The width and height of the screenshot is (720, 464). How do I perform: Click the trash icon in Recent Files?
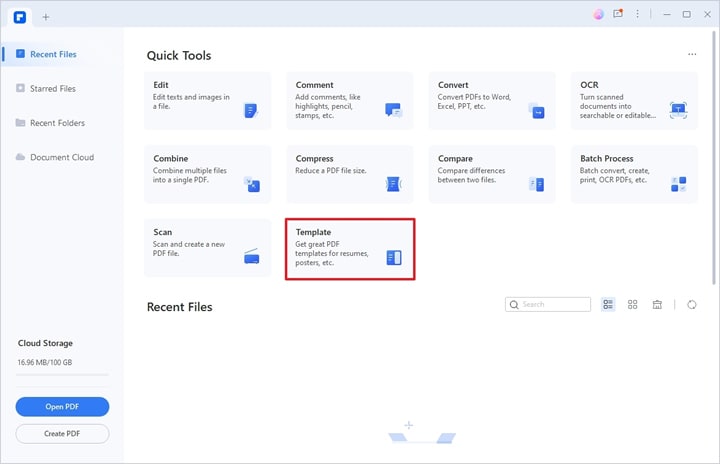(x=657, y=305)
